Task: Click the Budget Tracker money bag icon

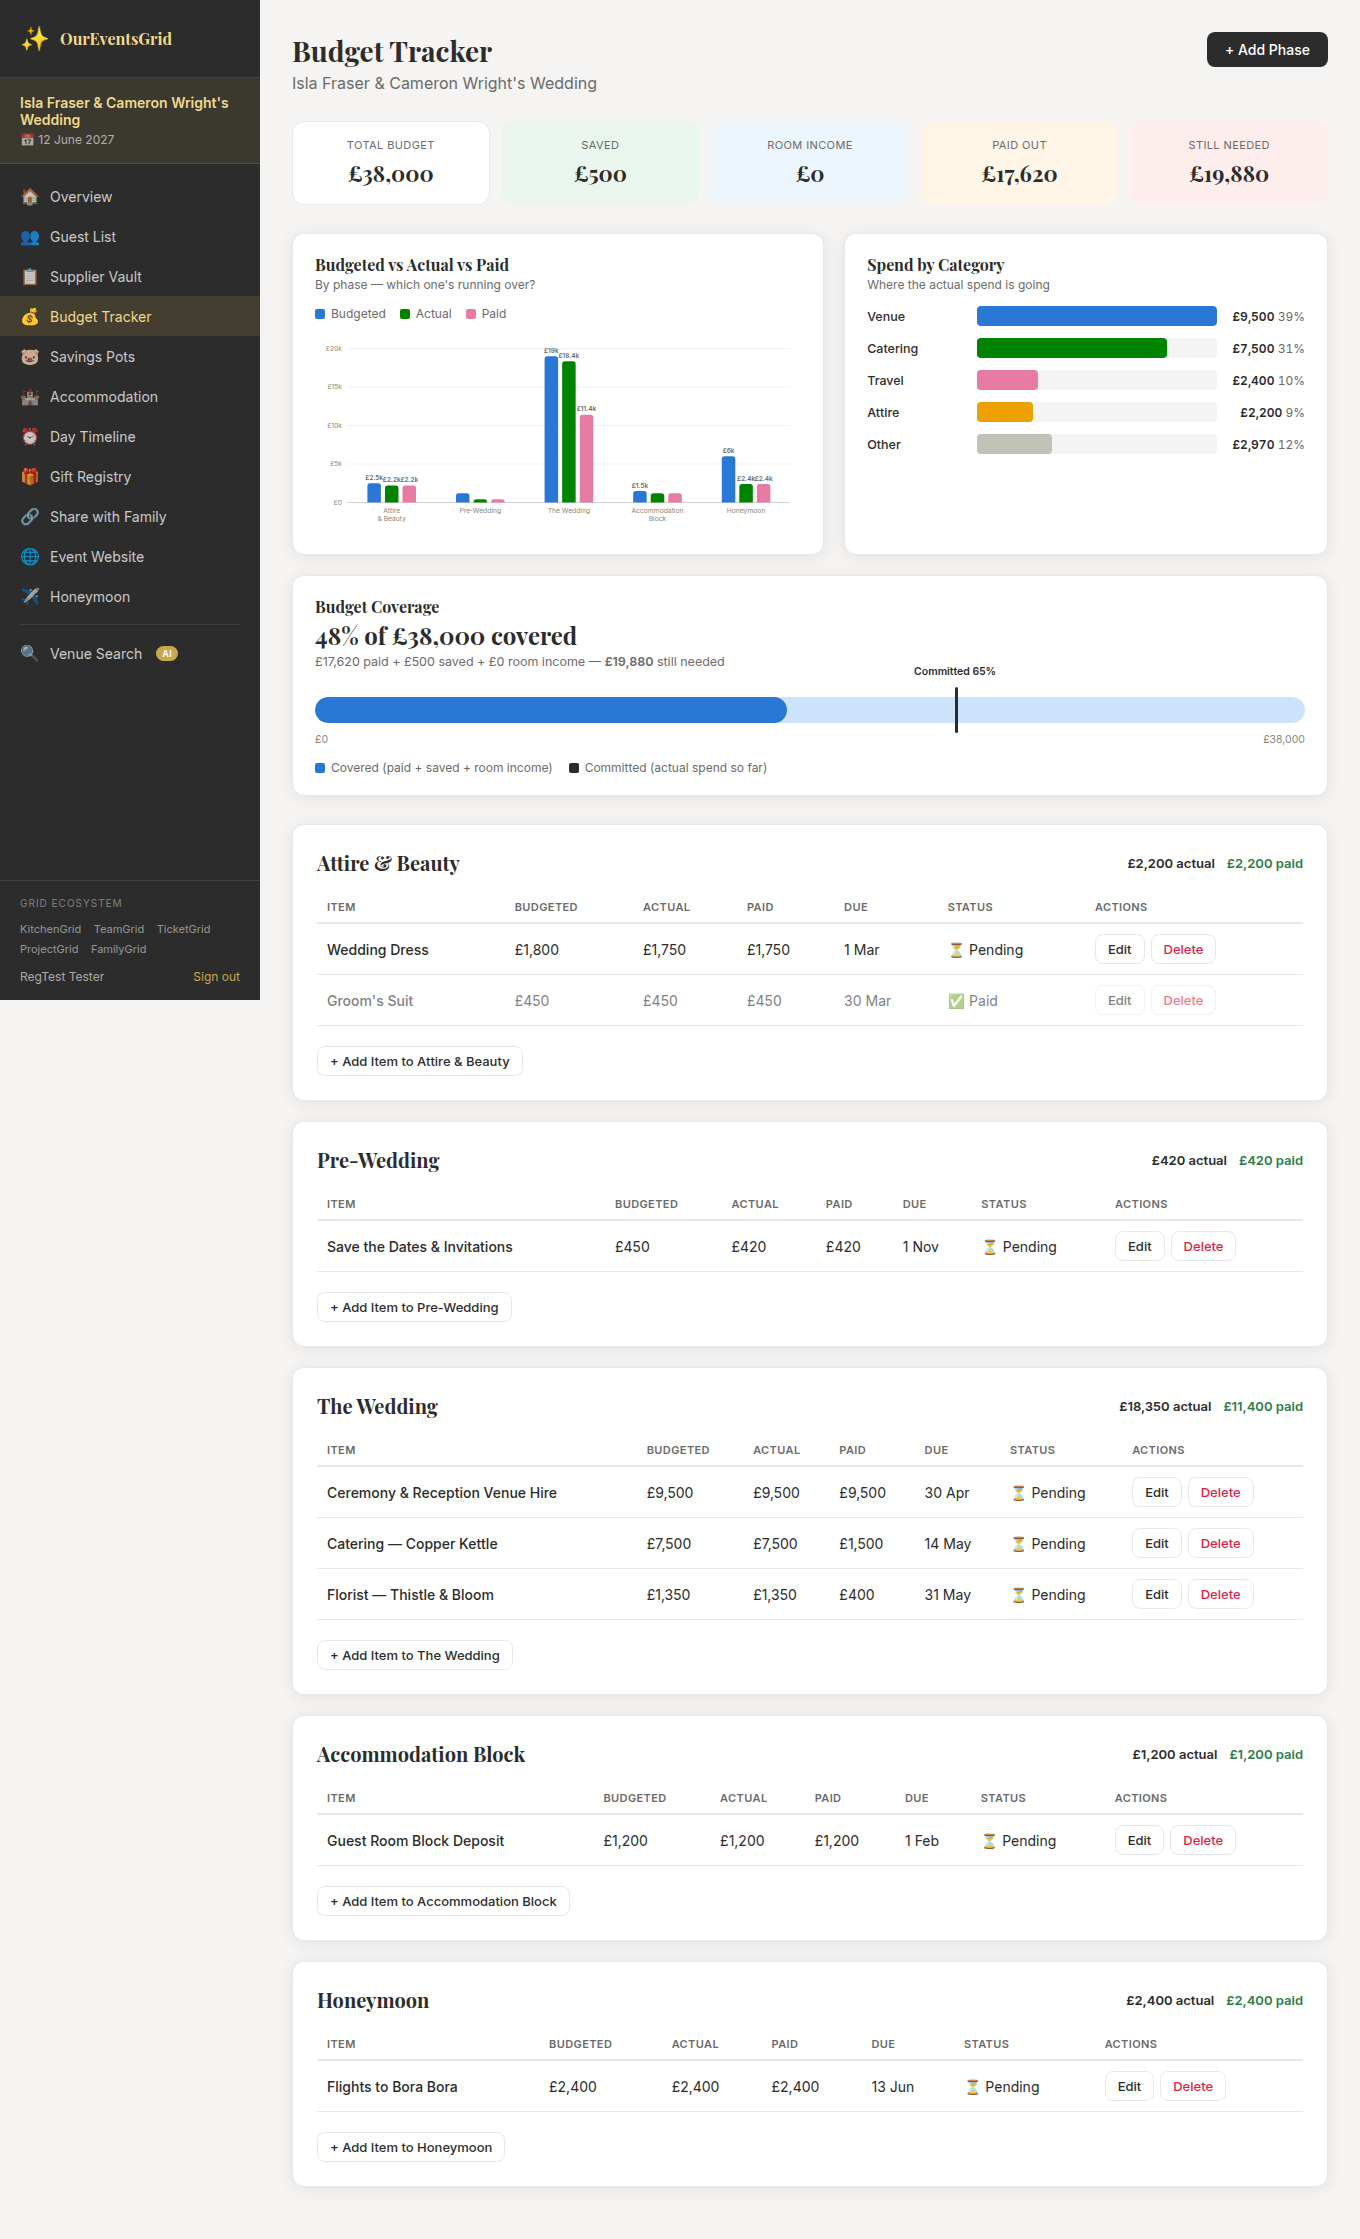Action: click(30, 317)
